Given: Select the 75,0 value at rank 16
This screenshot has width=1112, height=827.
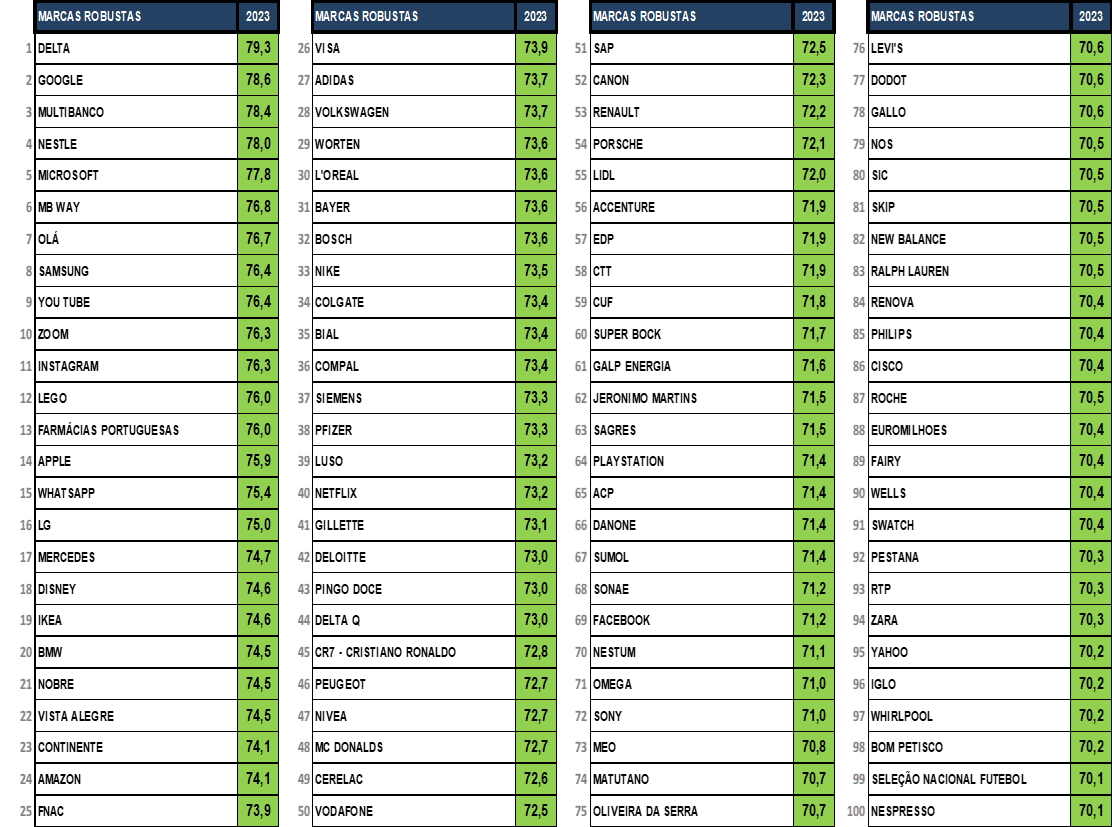Looking at the screenshot, I should tap(257, 525).
